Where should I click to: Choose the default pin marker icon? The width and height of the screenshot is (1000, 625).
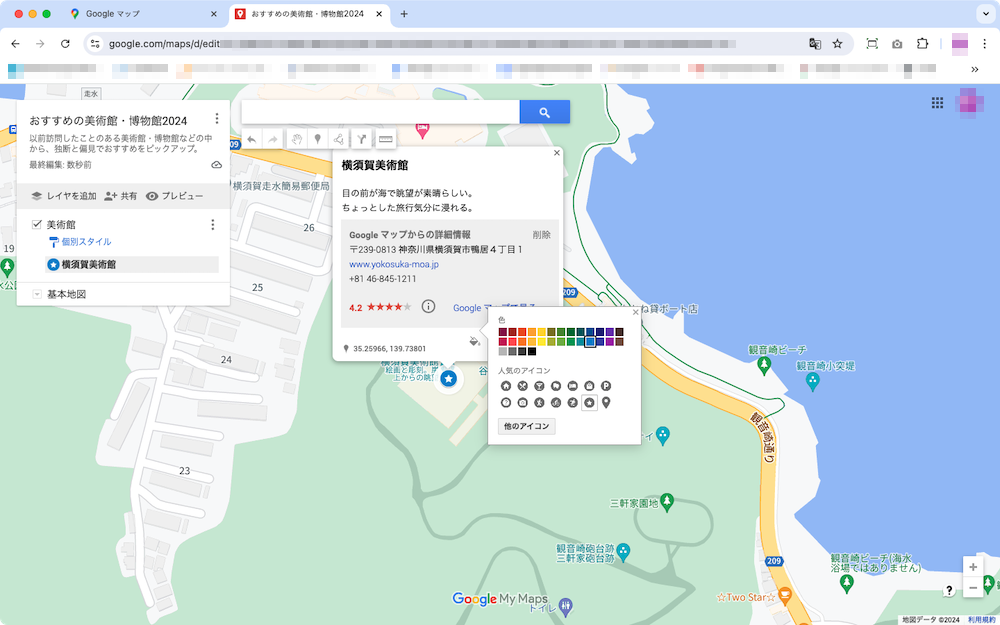click(x=606, y=402)
